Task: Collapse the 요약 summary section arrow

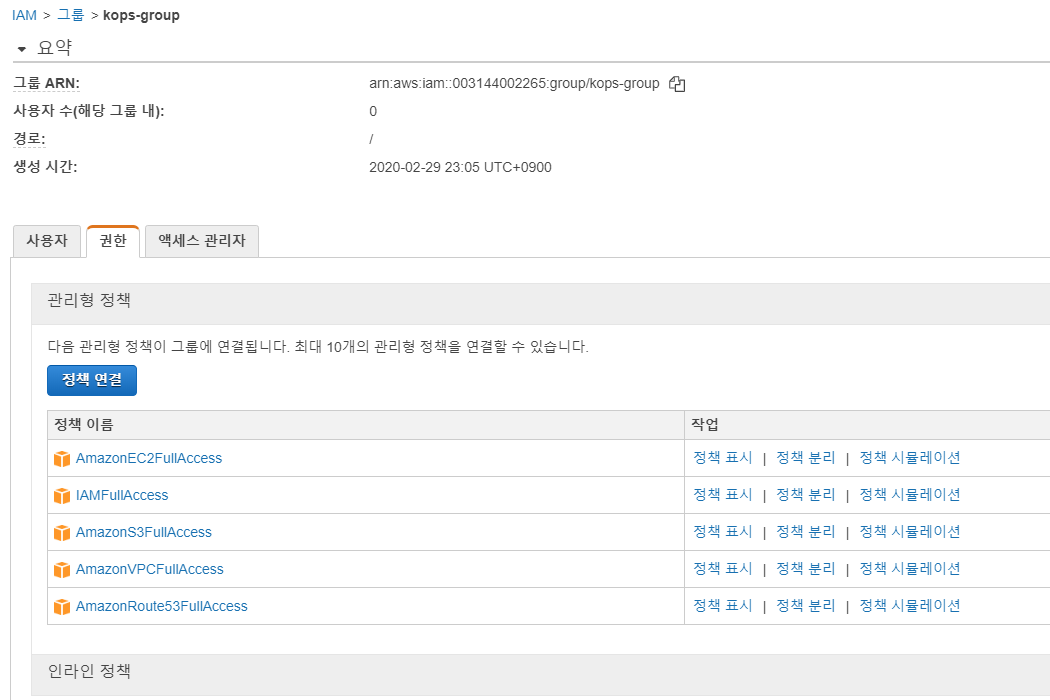Action: 21,49
